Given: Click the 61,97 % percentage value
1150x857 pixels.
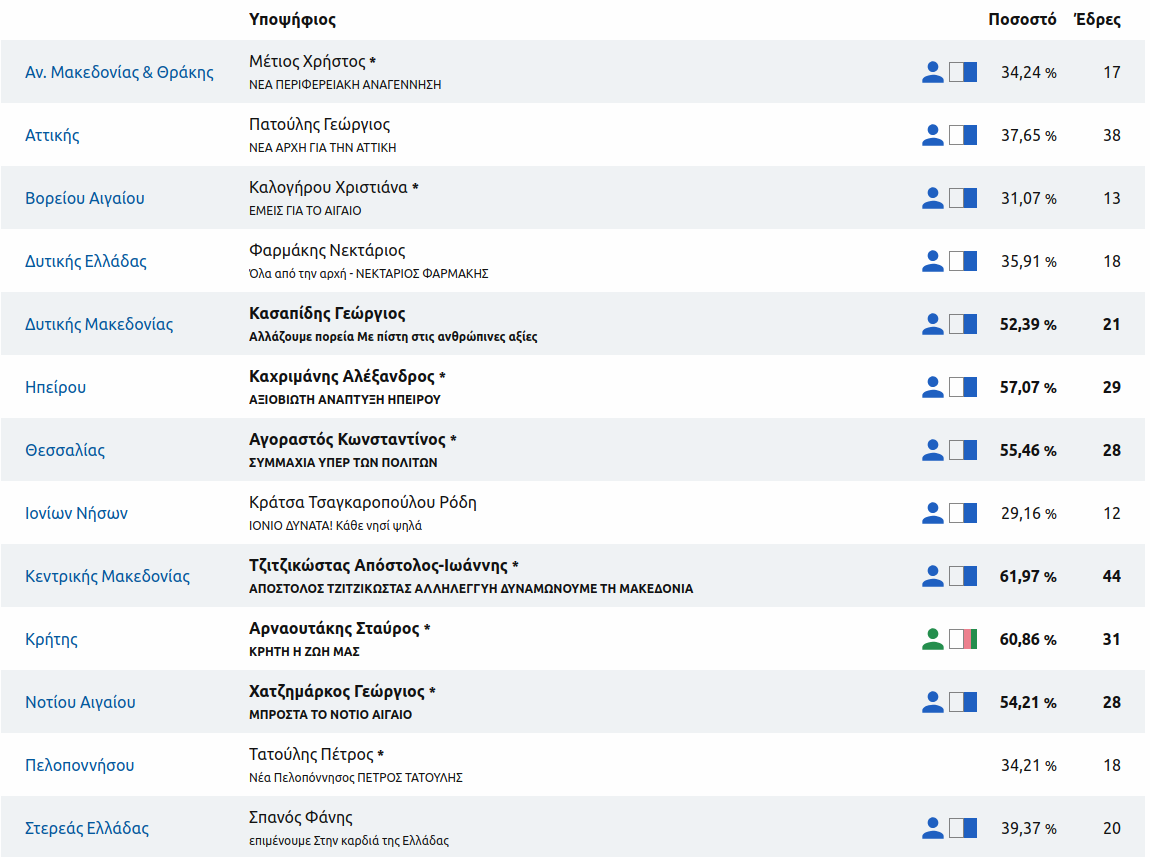Looking at the screenshot, I should 1028,577.
